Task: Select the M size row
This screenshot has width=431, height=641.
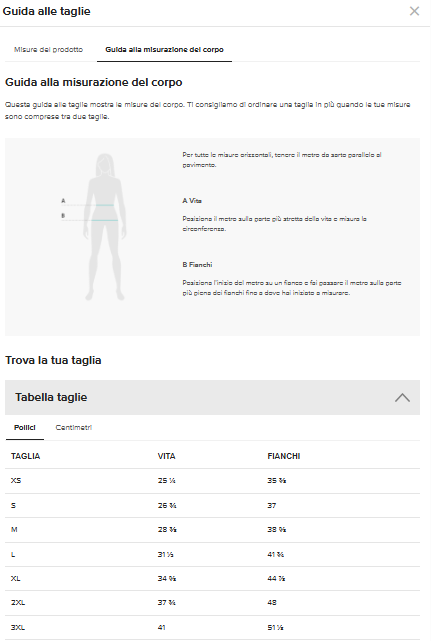Action: pos(212,530)
